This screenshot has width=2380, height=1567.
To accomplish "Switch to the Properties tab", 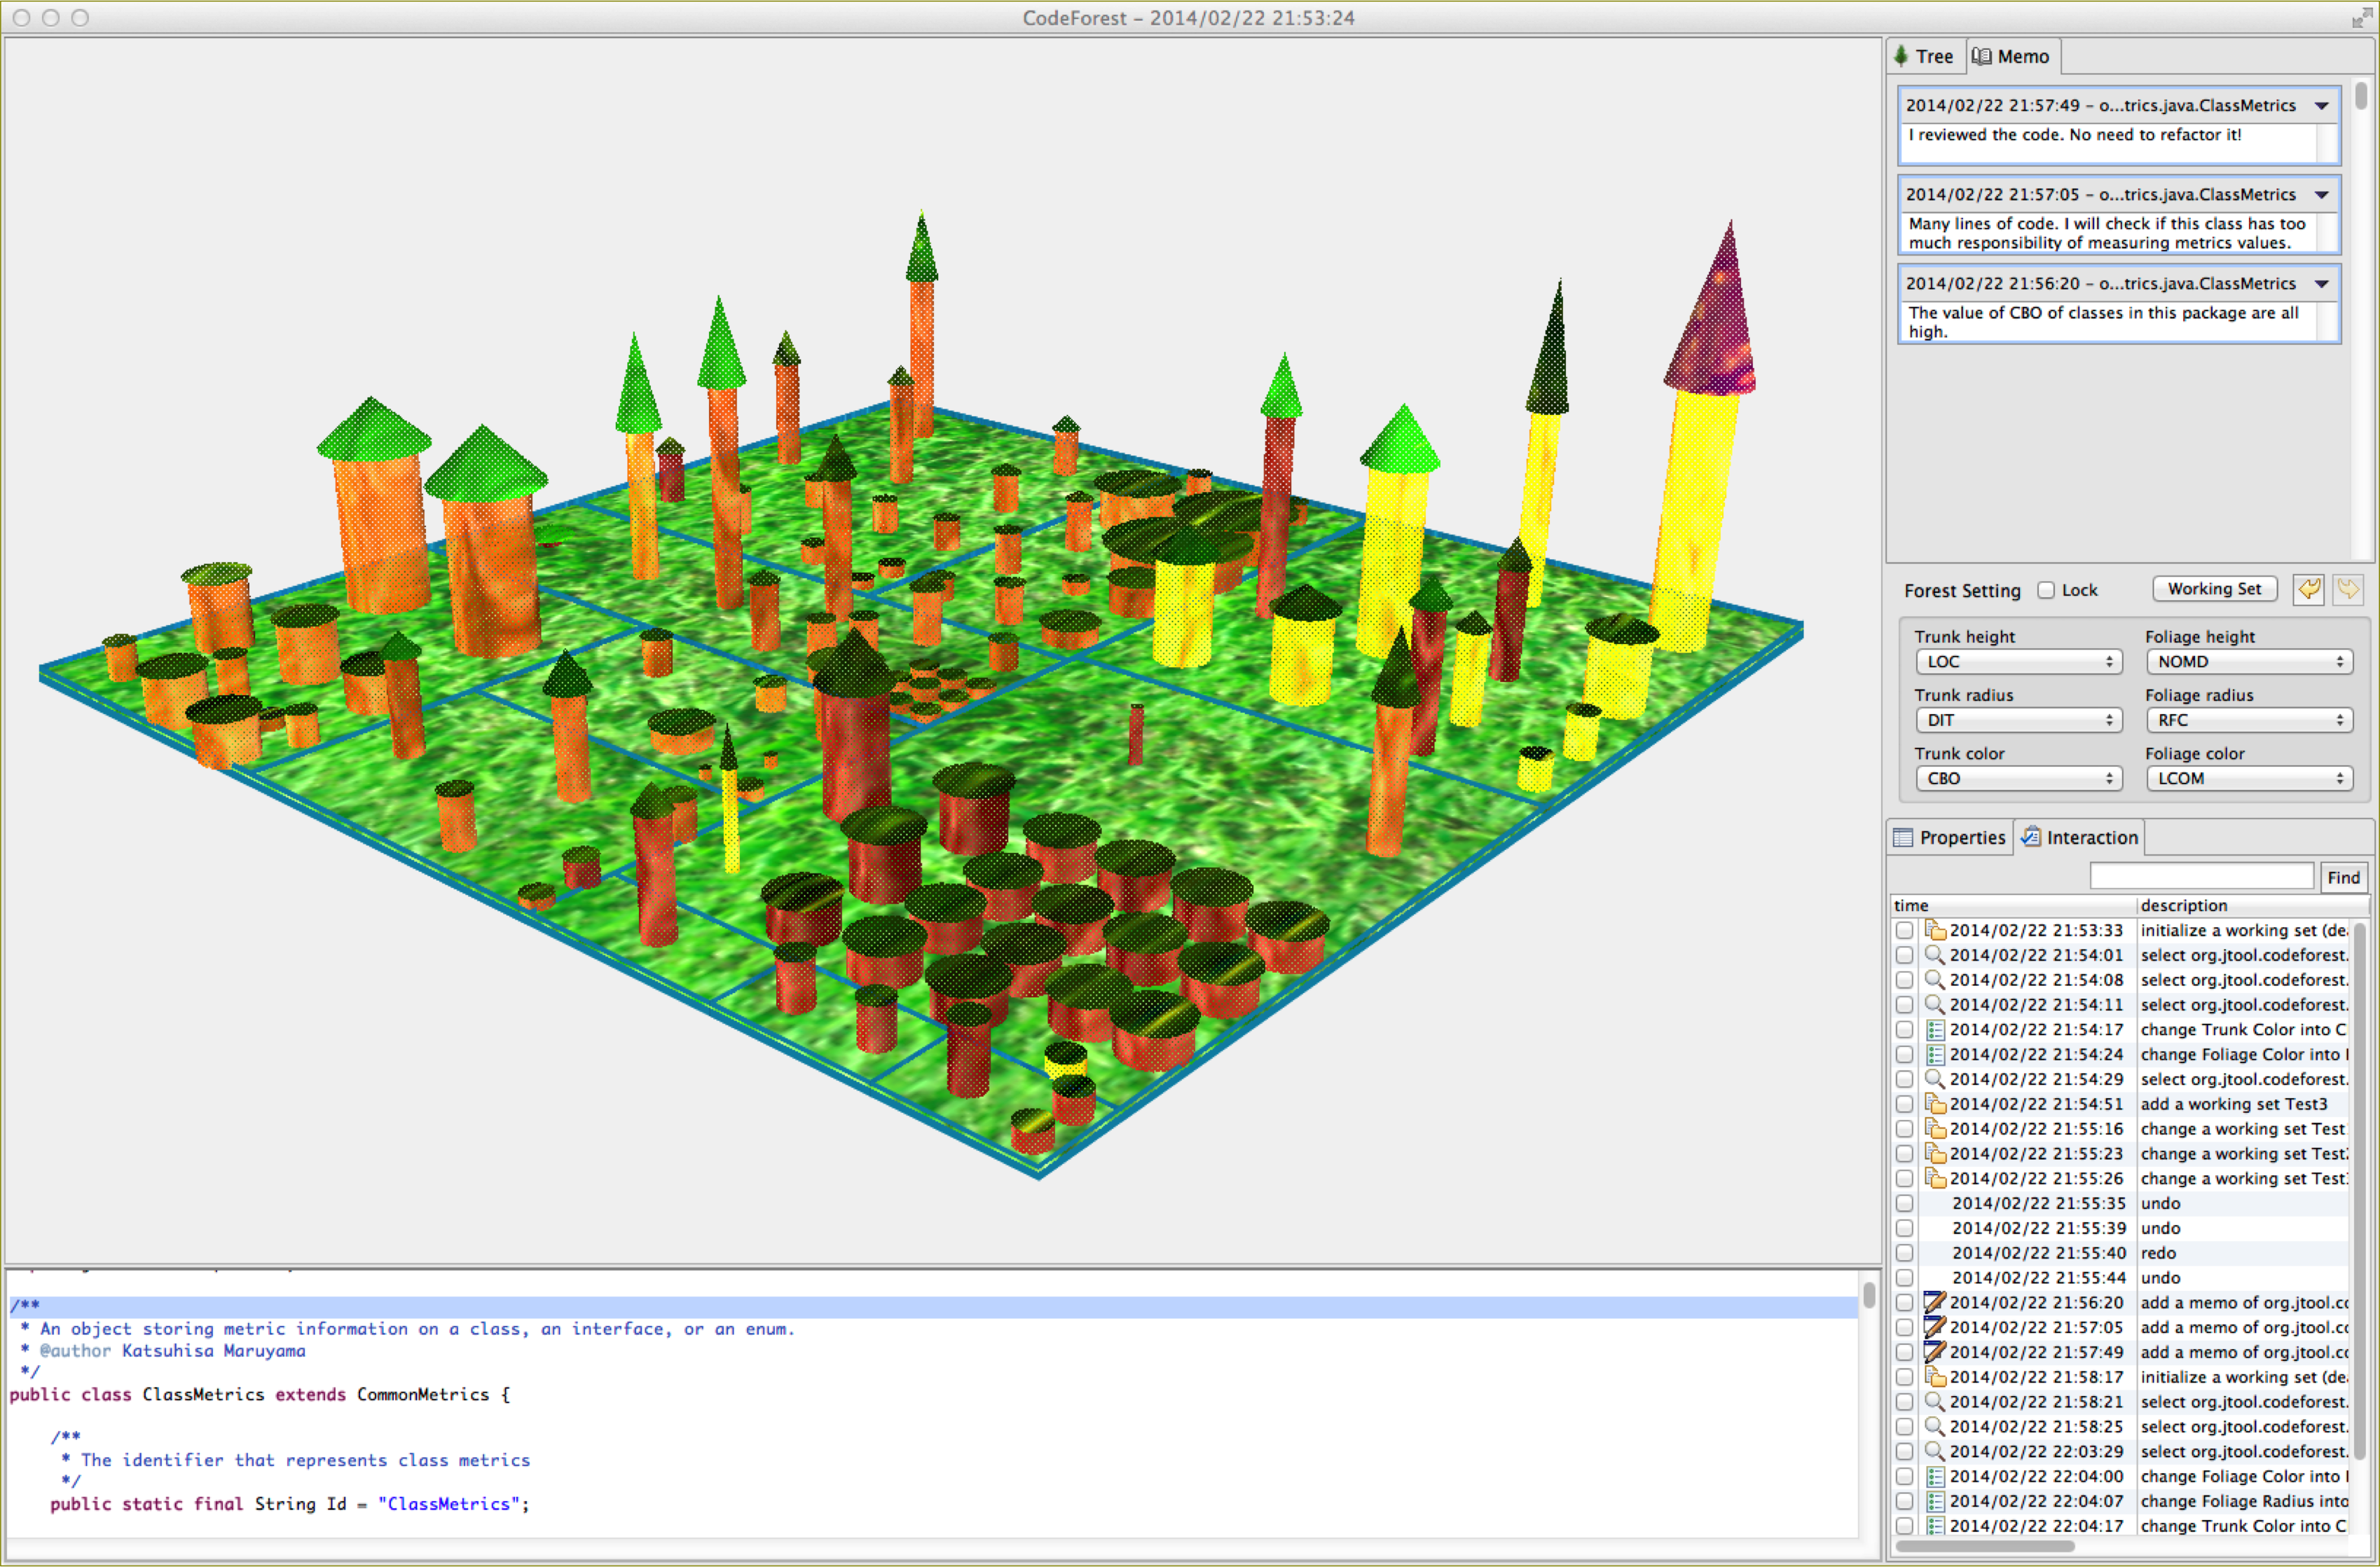I will (x=1950, y=838).
